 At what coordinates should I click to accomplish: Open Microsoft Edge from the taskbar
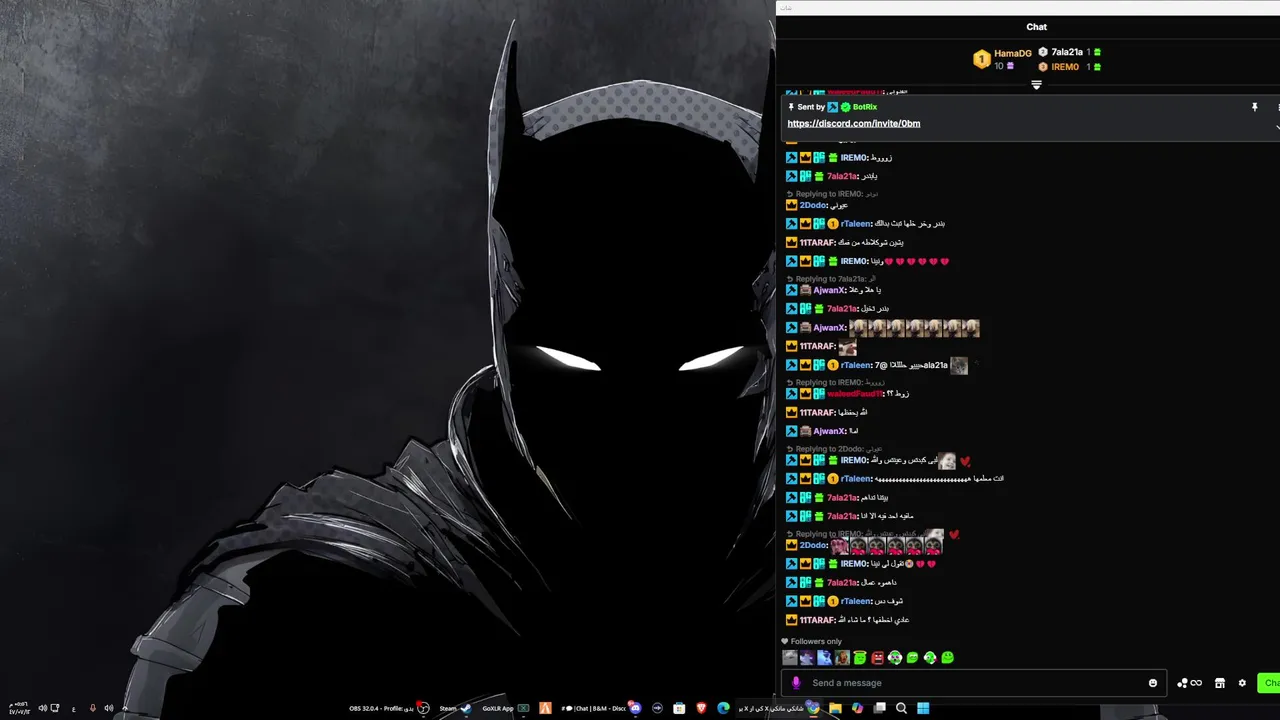click(723, 708)
